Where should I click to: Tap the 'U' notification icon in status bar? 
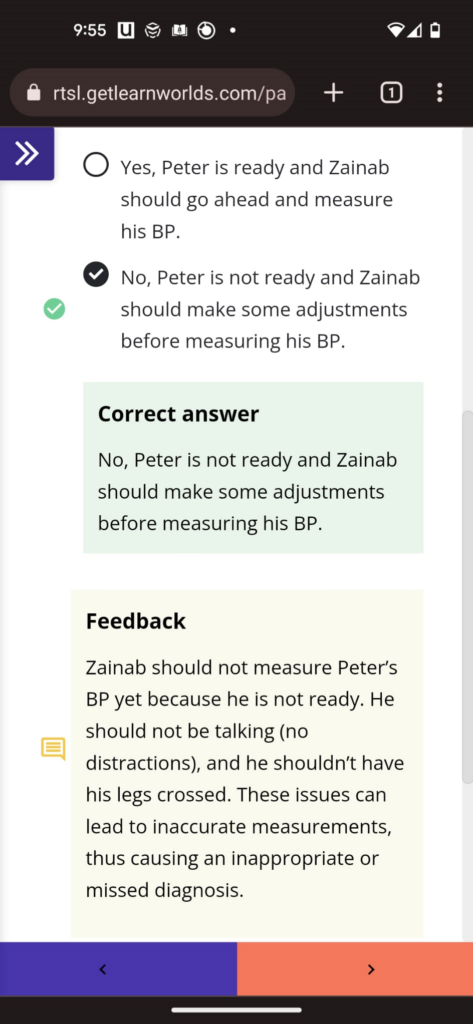tap(126, 30)
